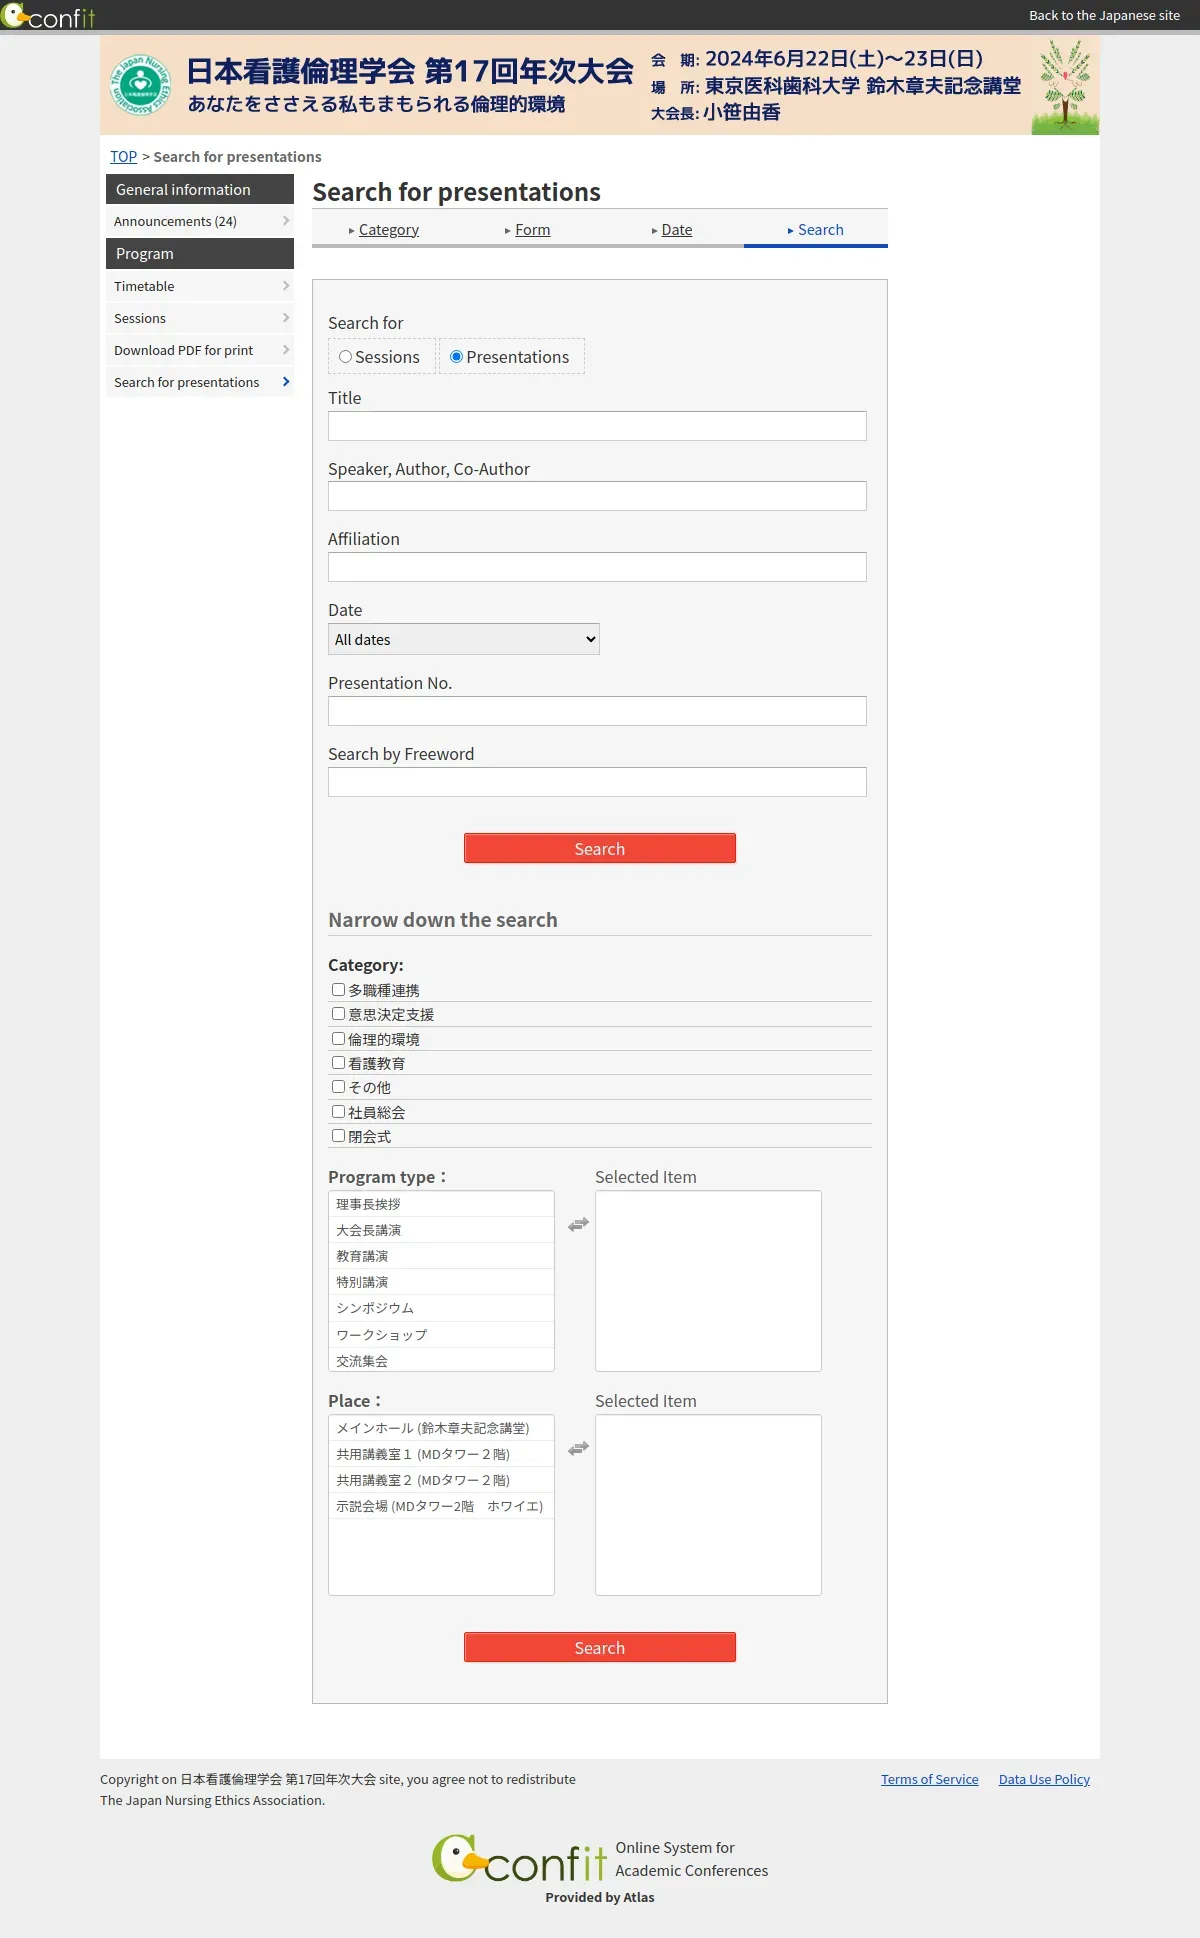Click Back to the Japanese site
Image resolution: width=1200 pixels, height=1938 pixels.
(1104, 15)
